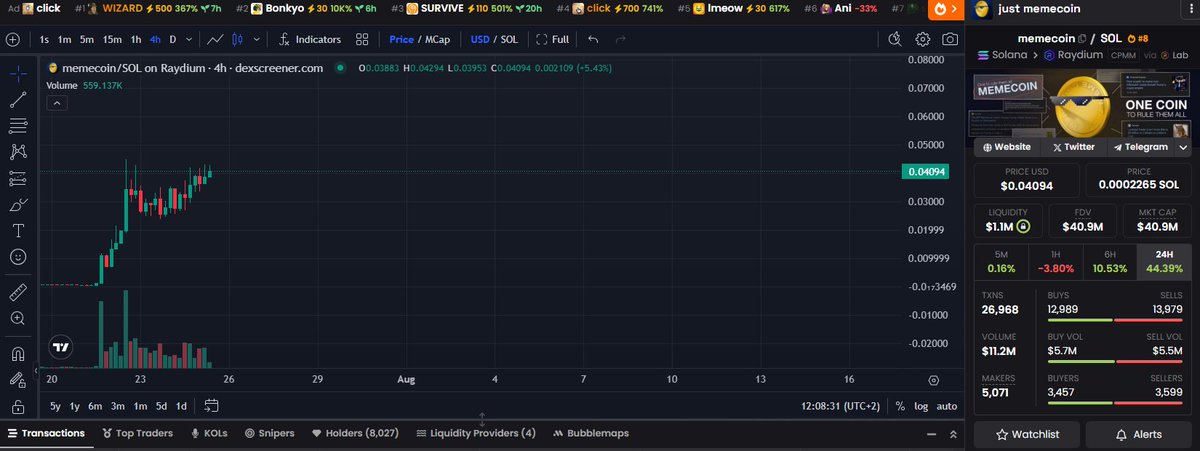Toggle stay in drawing mode
Image resolution: width=1200 pixels, height=451 pixels.
[17, 380]
